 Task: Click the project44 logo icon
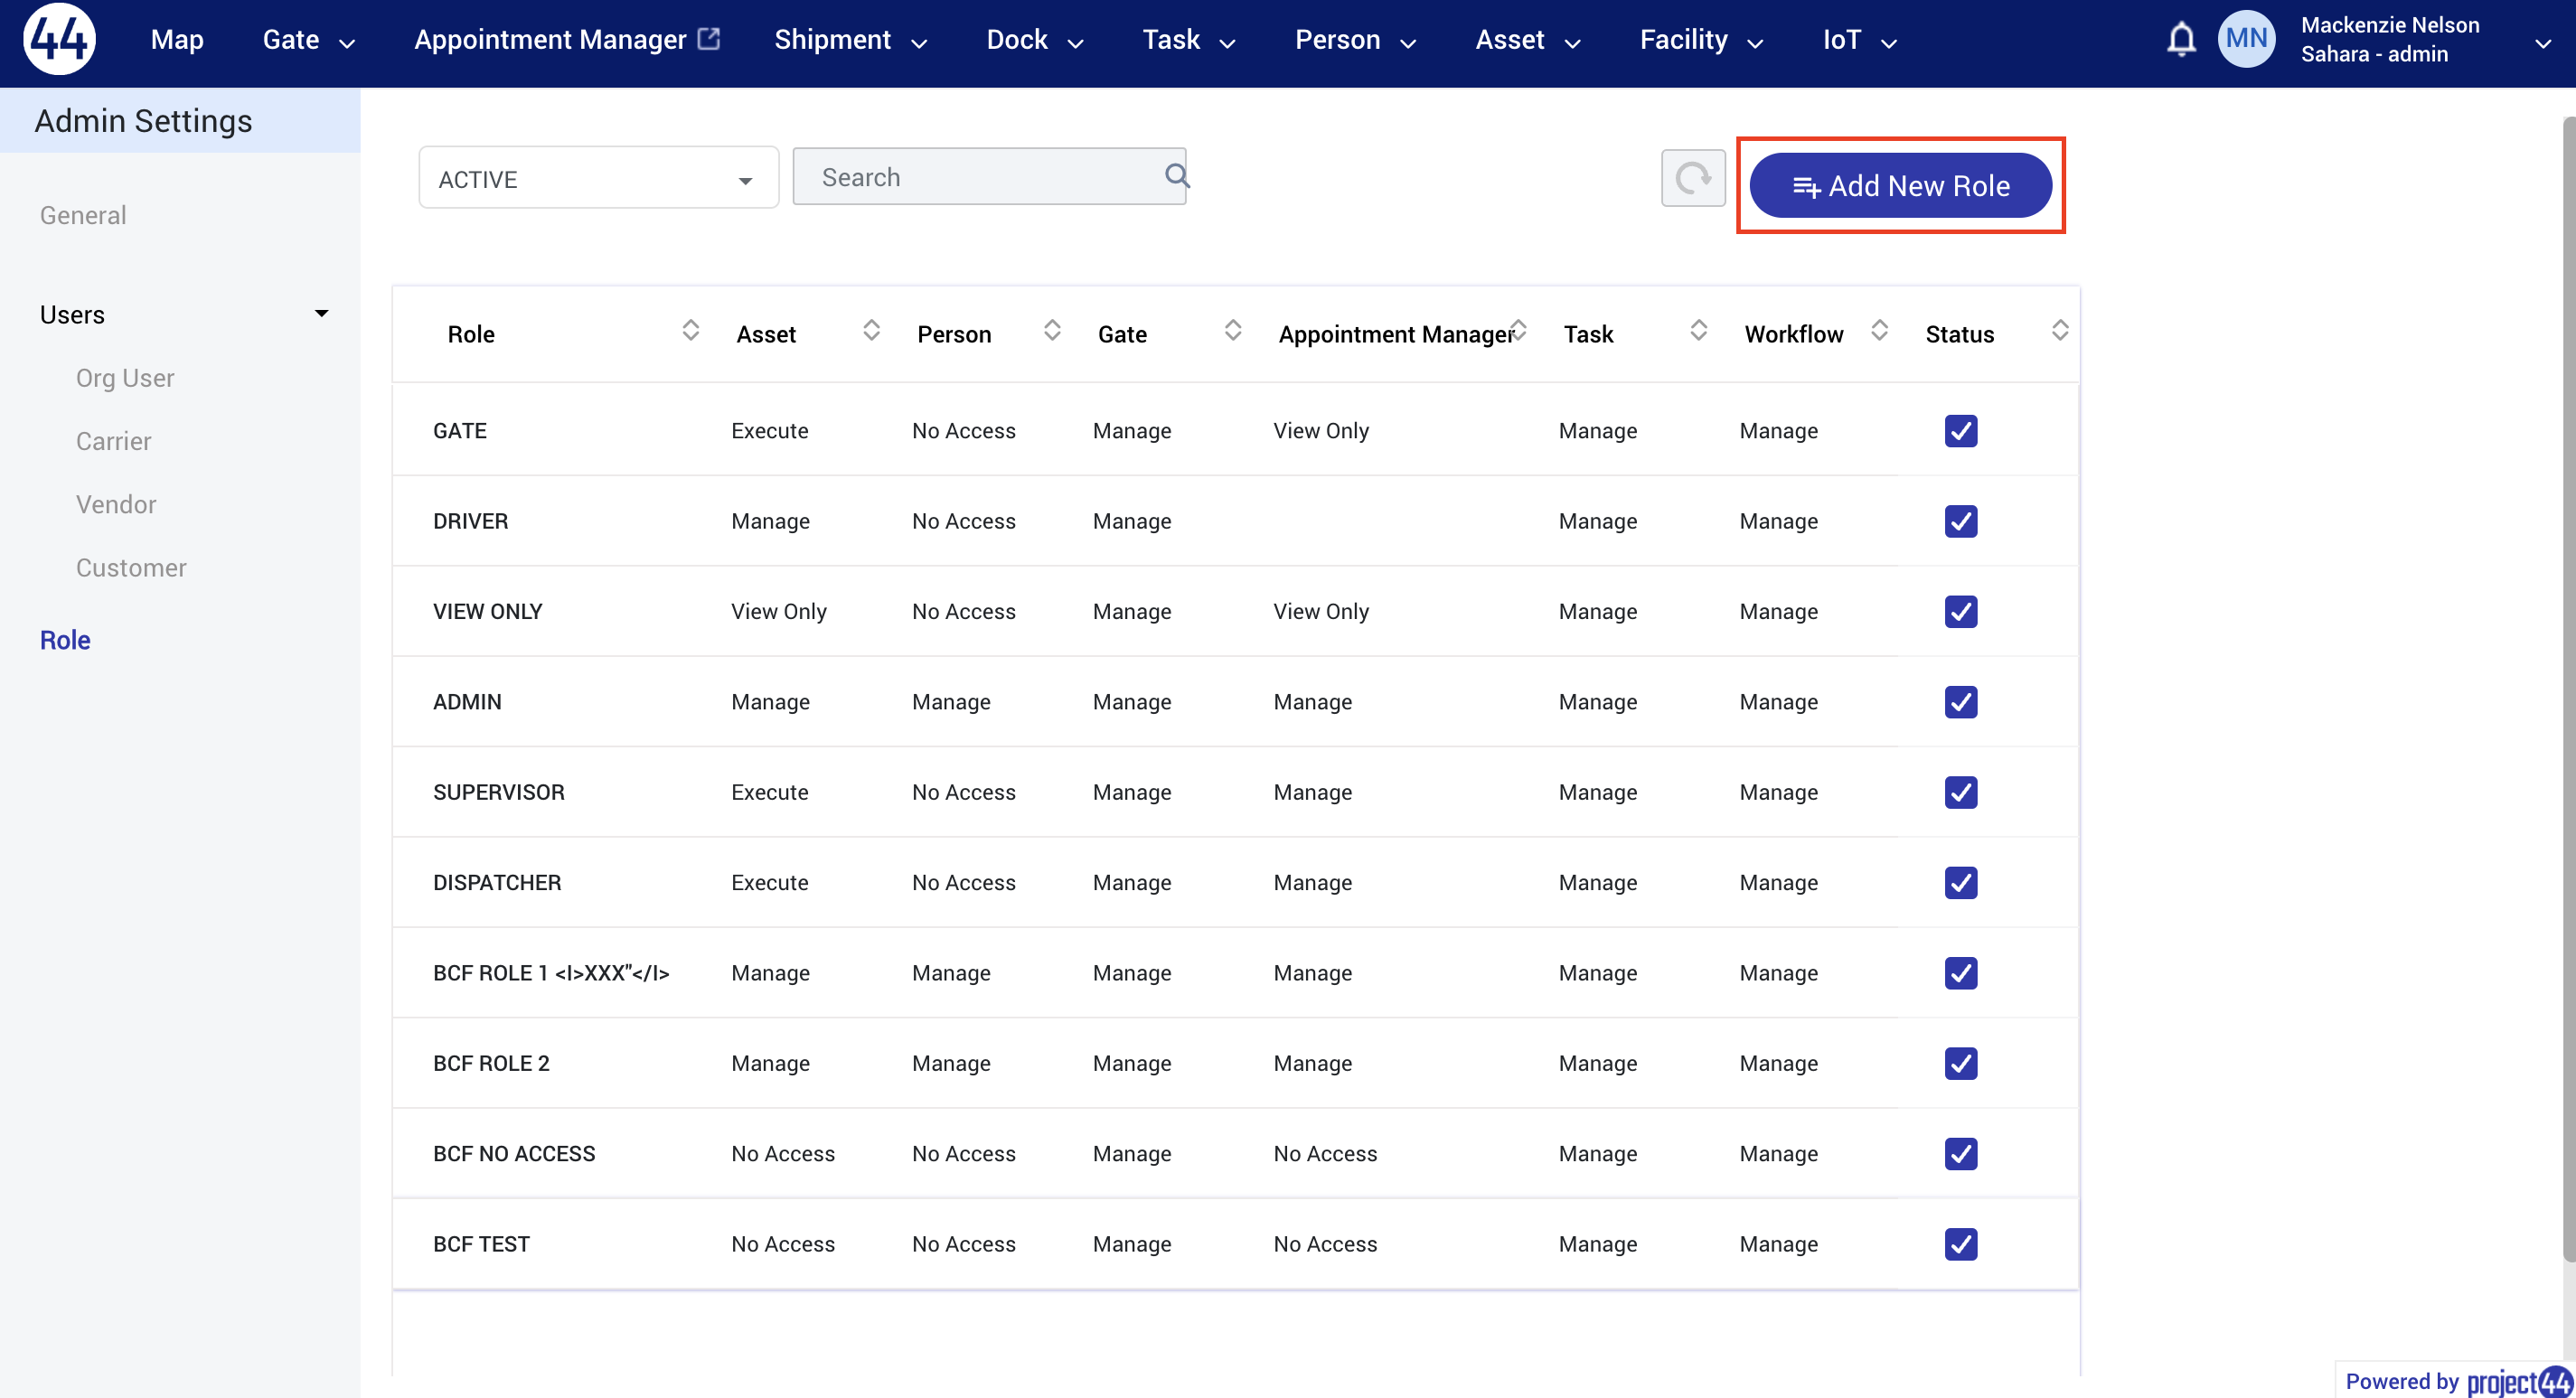pyautogui.click(x=59, y=39)
